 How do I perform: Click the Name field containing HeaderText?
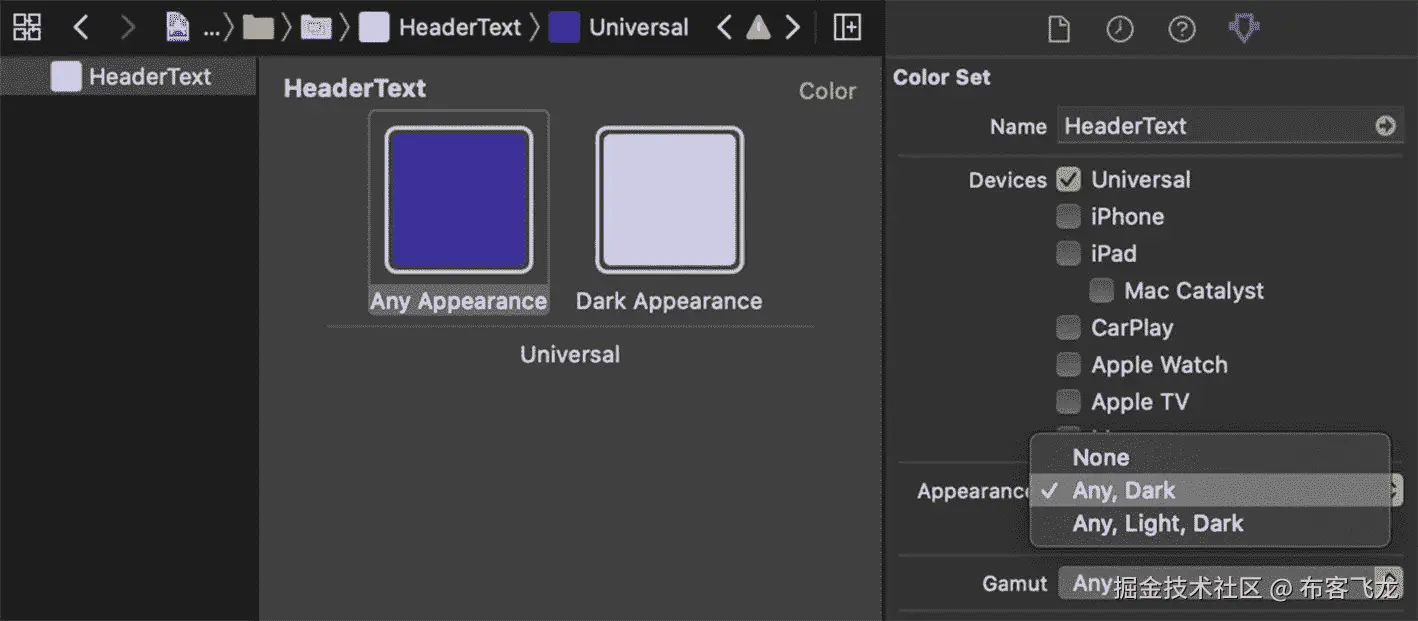(x=1215, y=126)
